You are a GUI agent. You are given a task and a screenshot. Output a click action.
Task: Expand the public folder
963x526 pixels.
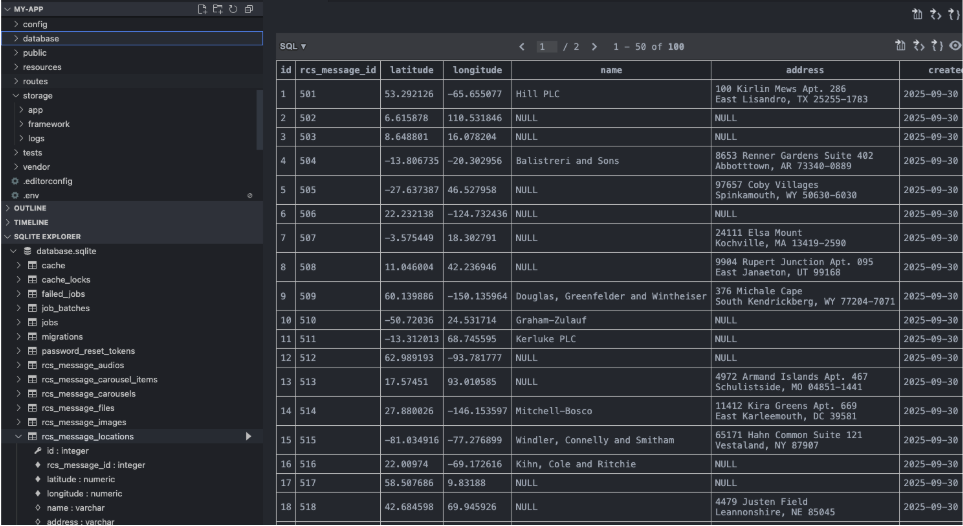pos(17,53)
